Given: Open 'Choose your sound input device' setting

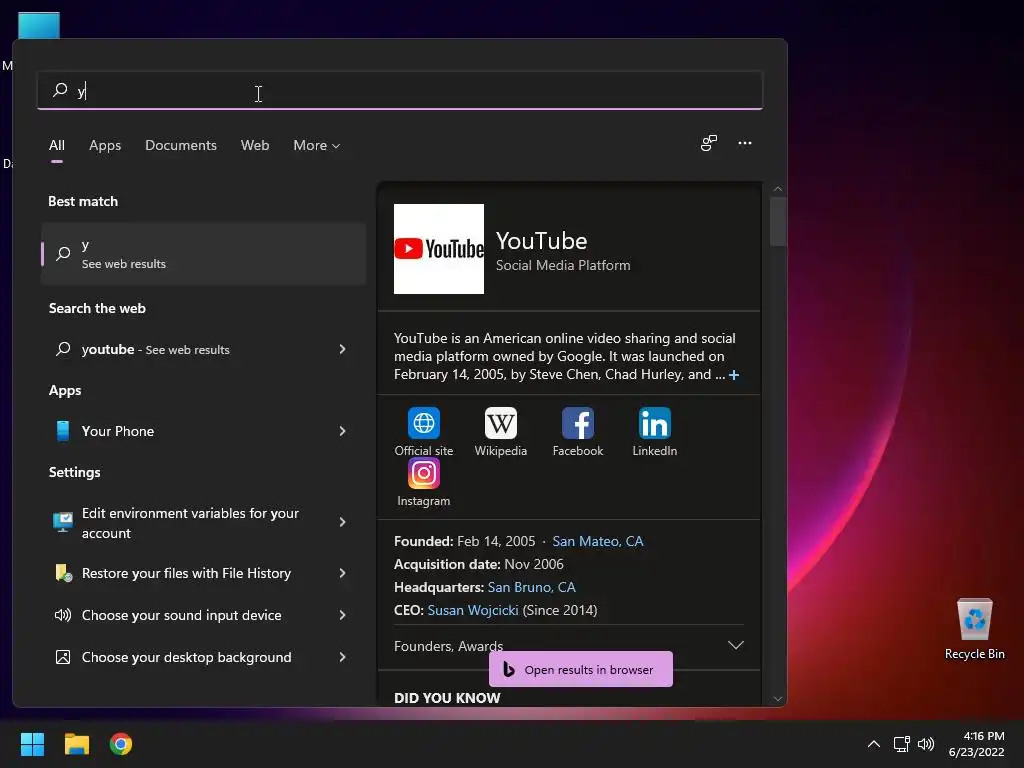Looking at the screenshot, I should pyautogui.click(x=203, y=615).
